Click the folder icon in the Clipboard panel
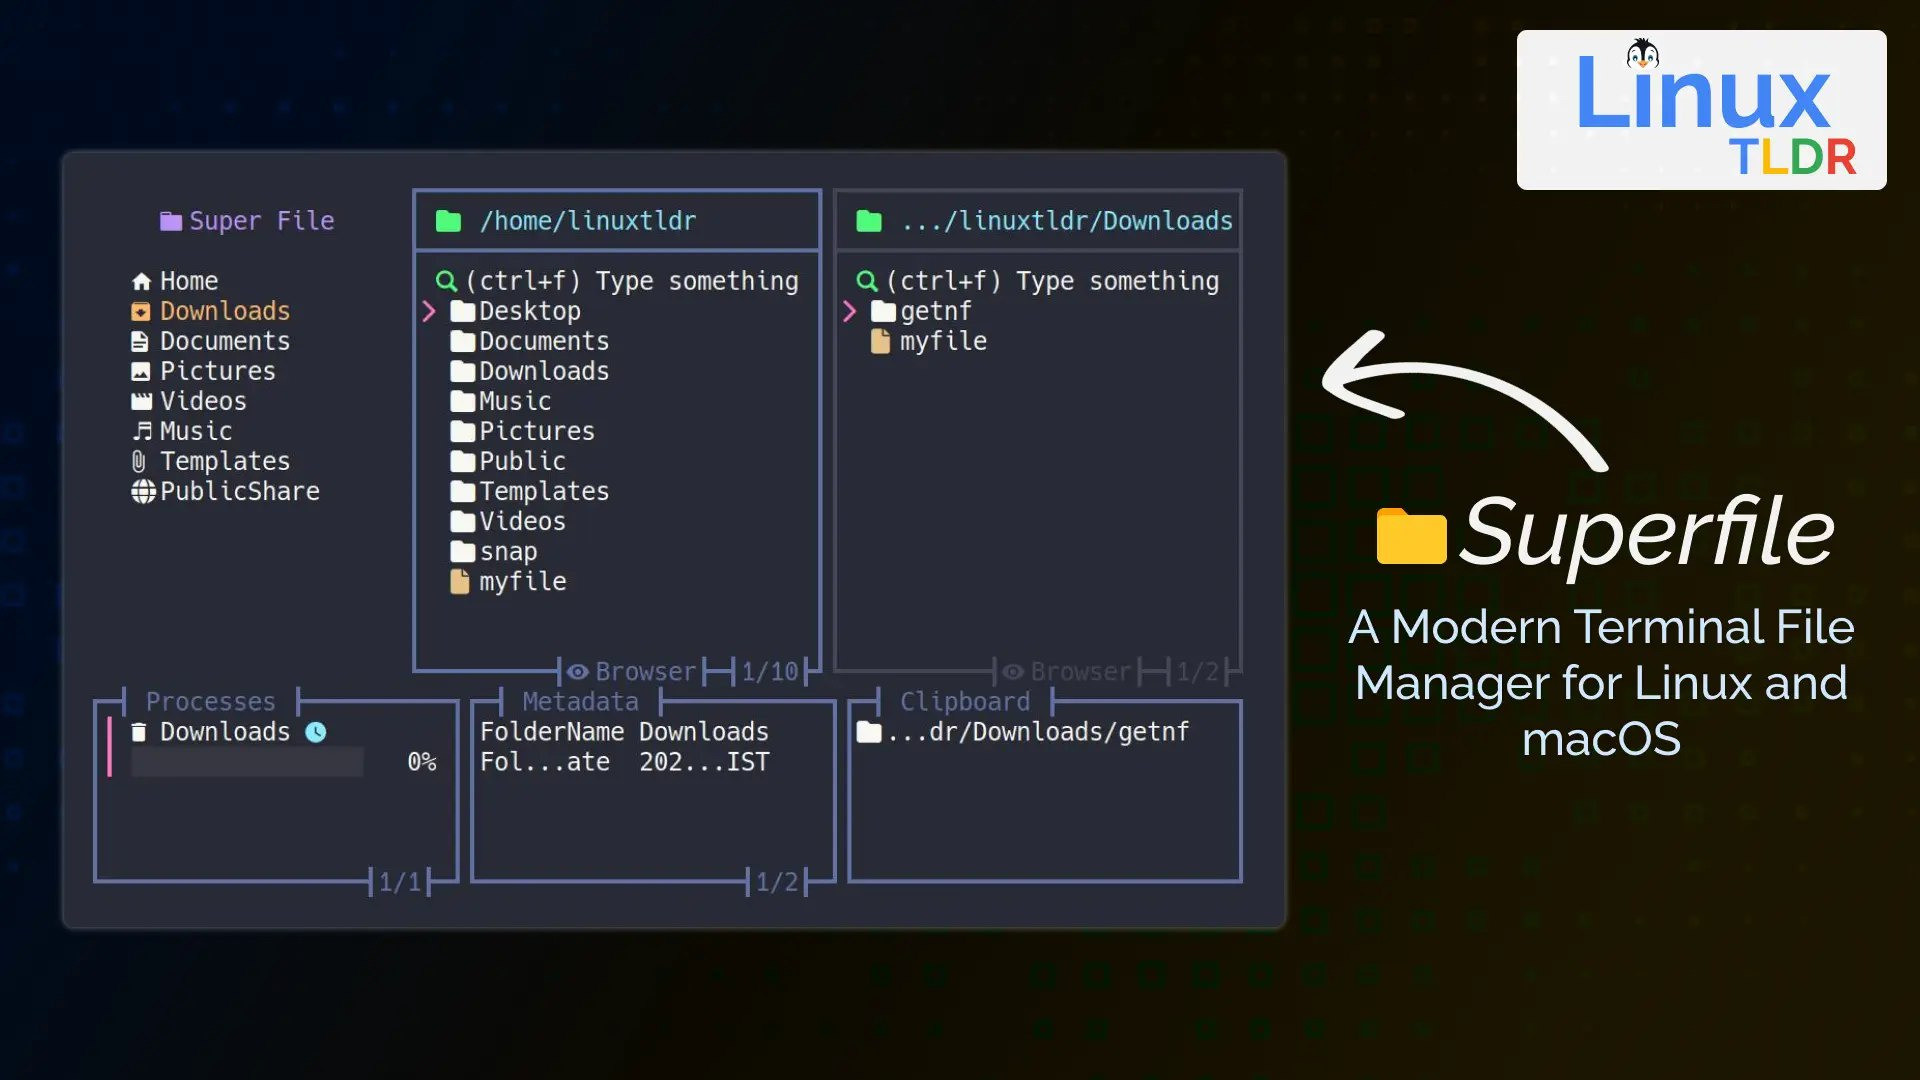 (869, 732)
